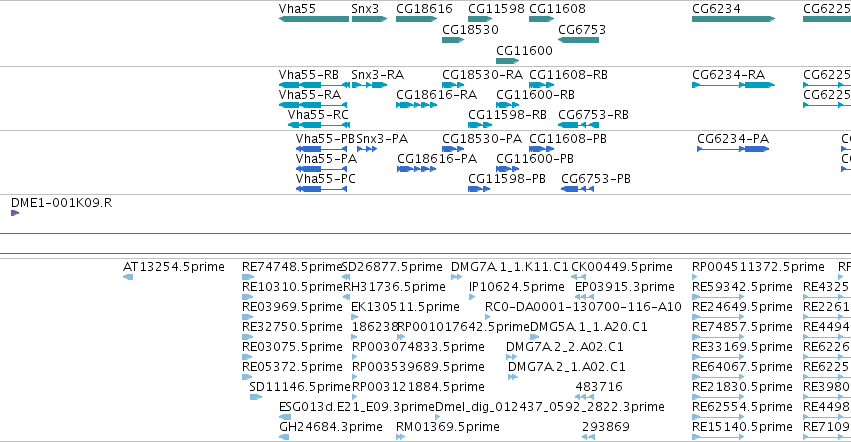Click the SD26877.5prime EST
The image size is (851, 442).
click(x=346, y=277)
